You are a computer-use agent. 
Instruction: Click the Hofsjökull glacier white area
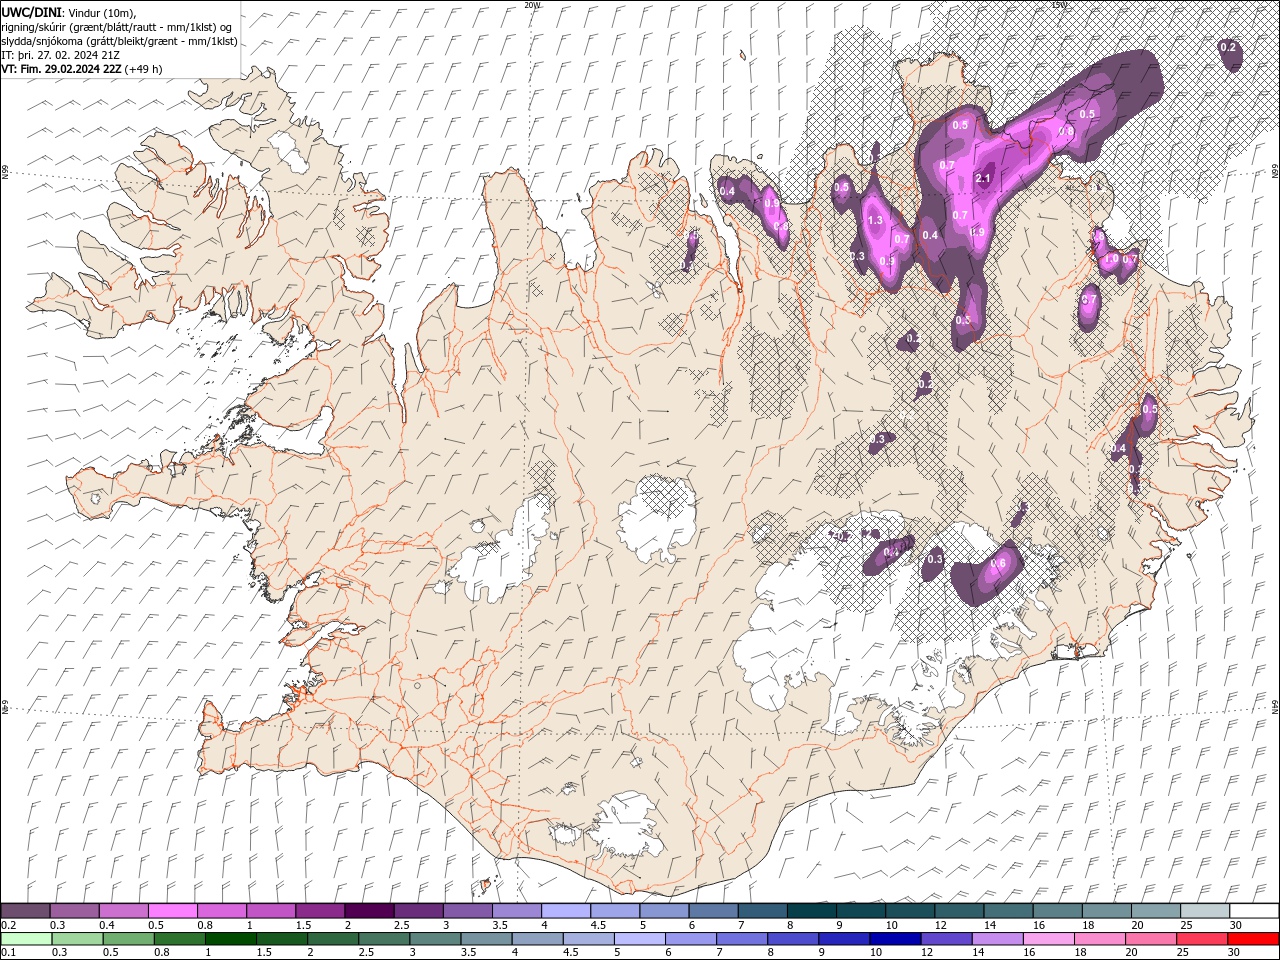[x=658, y=520]
